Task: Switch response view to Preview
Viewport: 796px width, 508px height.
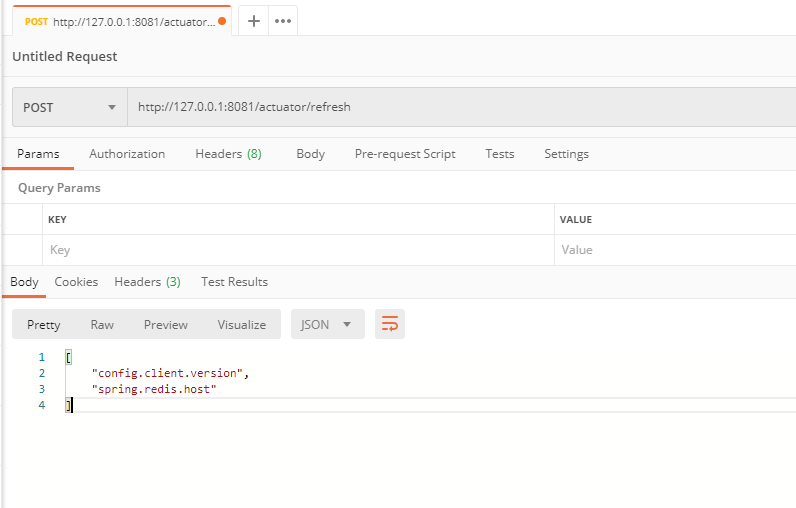Action: [x=165, y=324]
